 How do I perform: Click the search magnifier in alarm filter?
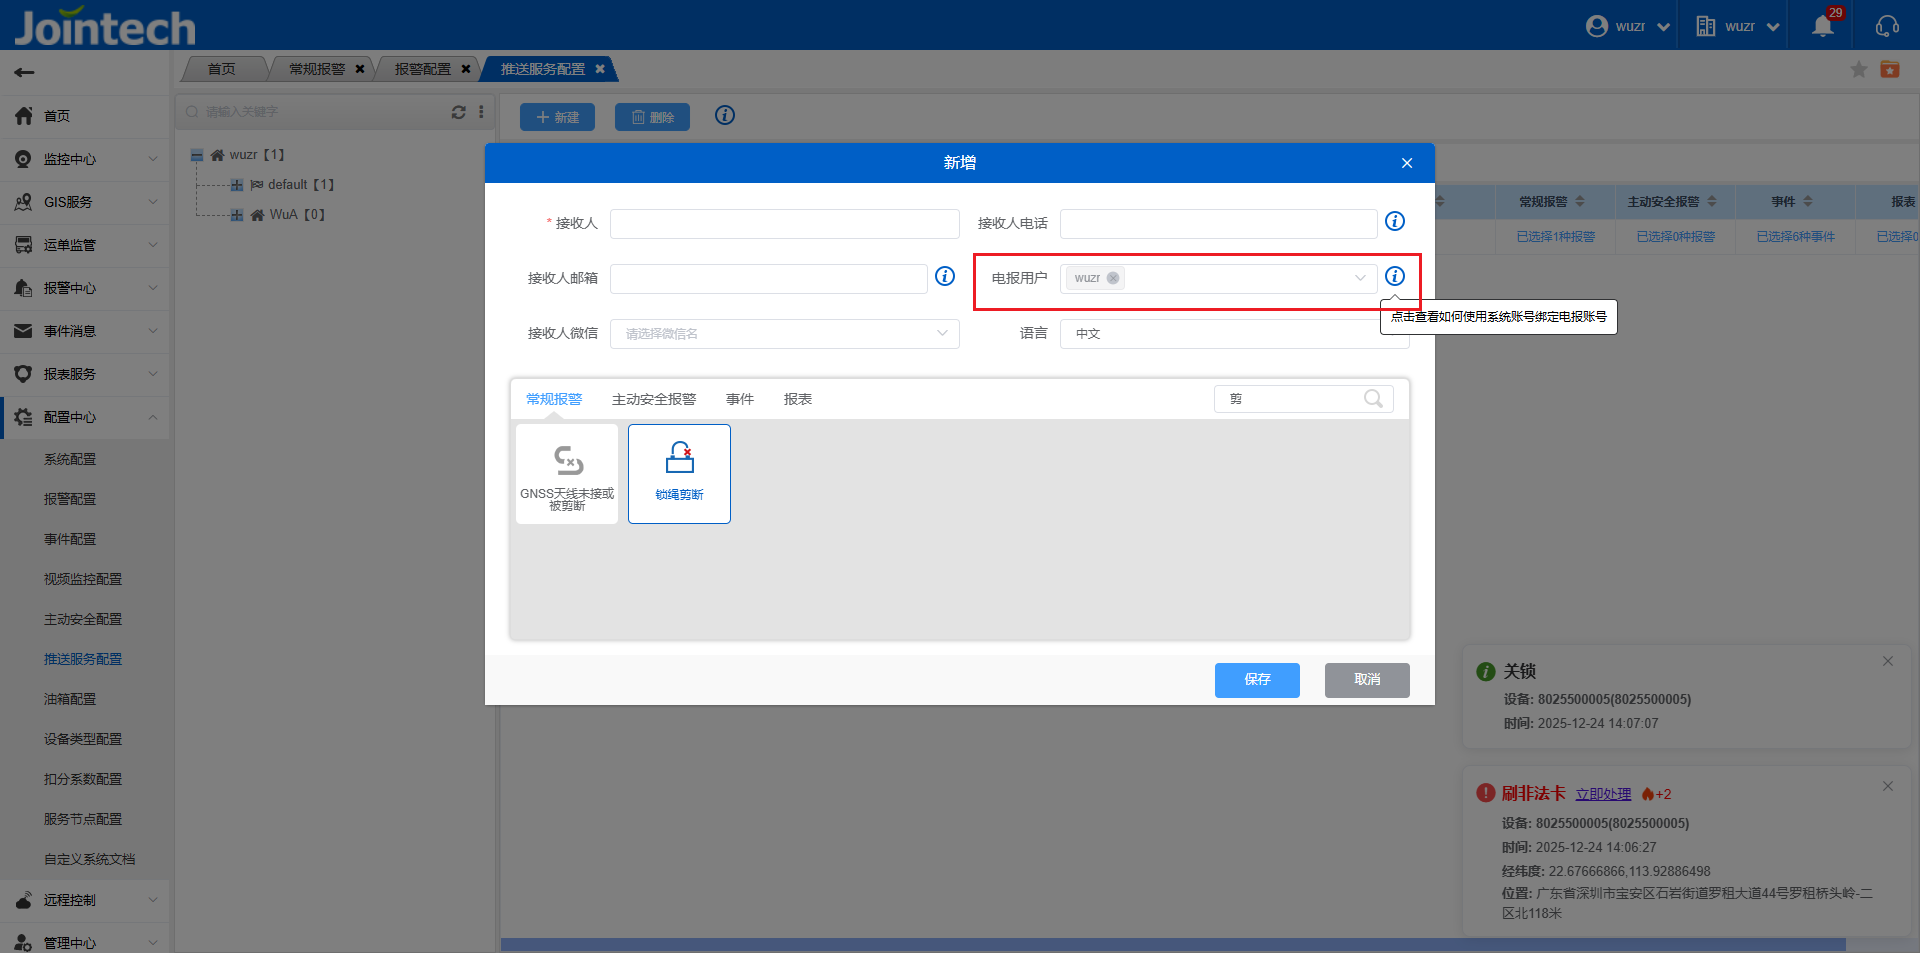1374,399
